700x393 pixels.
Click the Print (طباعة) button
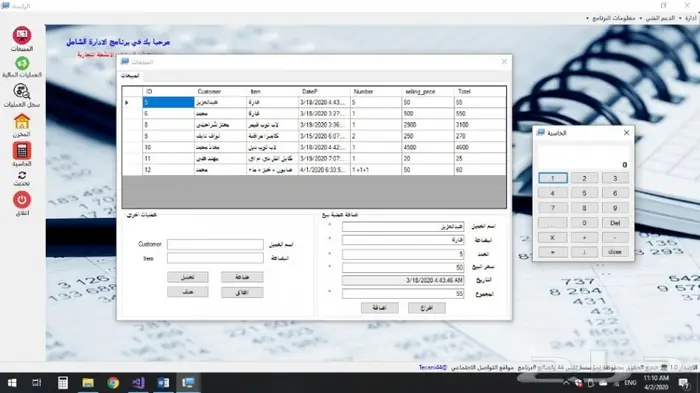point(242,277)
